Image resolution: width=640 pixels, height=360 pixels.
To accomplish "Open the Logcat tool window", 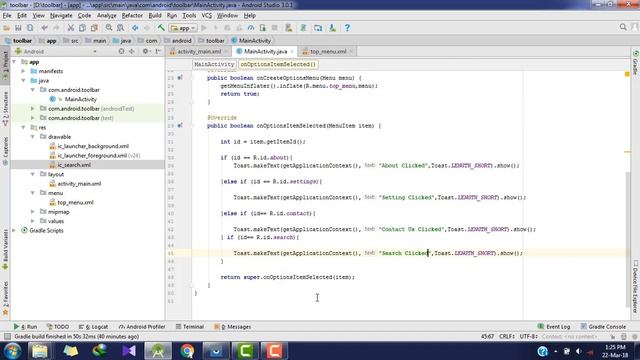I will click(x=93, y=327).
